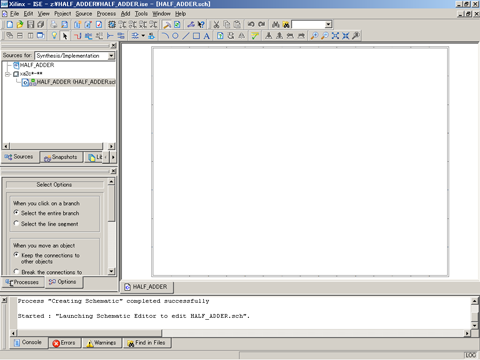Click the Zoom In magnifier icon
This screenshot has width=480, height=360.
(x=314, y=36)
